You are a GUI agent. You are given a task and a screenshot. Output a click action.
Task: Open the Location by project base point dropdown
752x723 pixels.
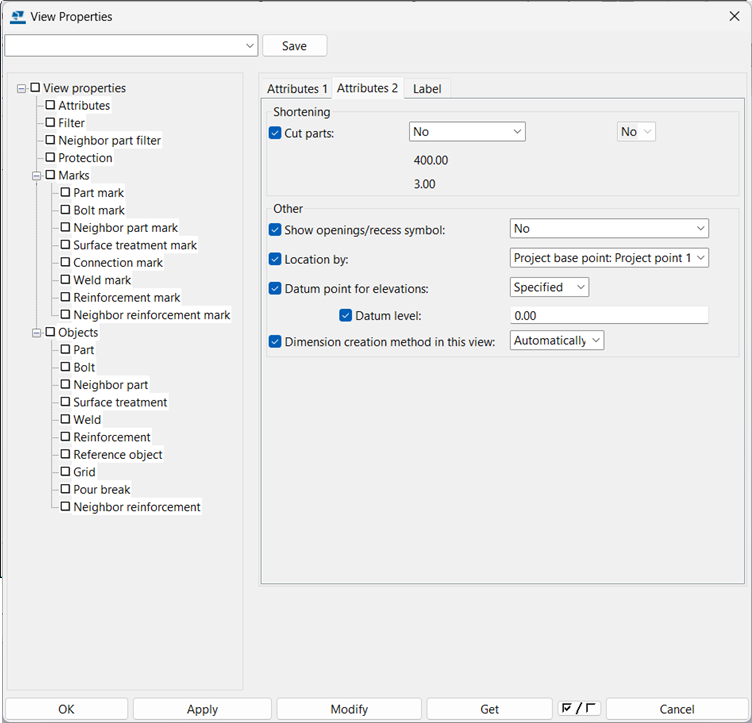(x=609, y=258)
